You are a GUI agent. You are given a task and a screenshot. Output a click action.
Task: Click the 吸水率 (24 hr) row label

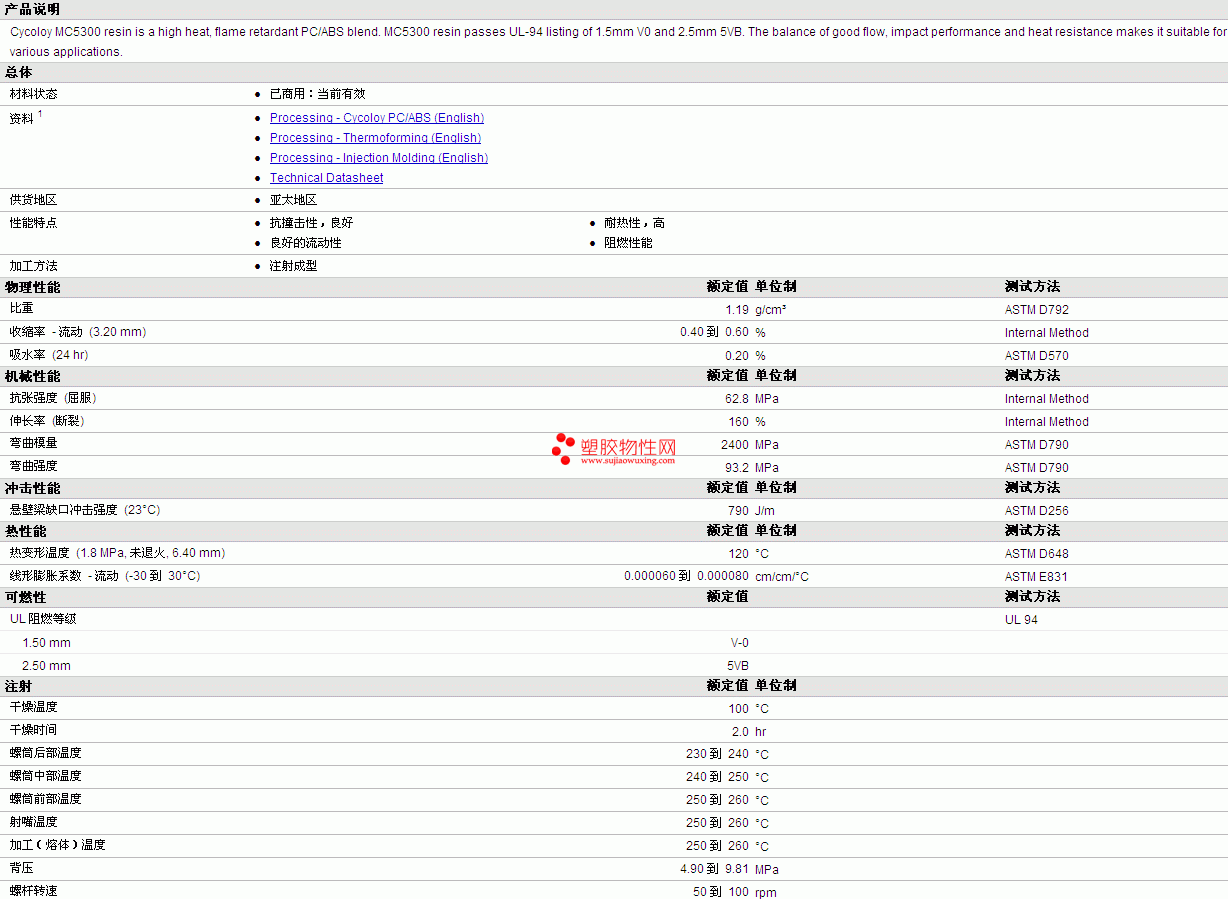click(49, 355)
